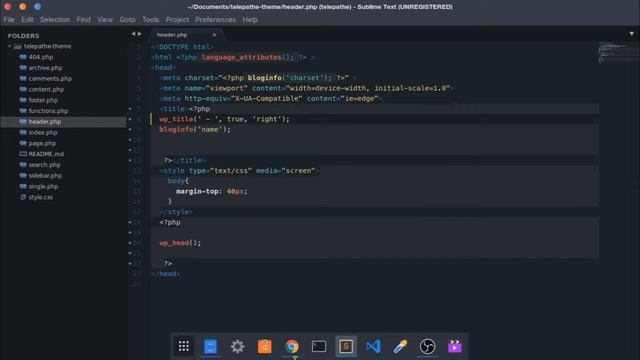
Task: Open content.php in the sidebar
Action: [46, 89]
